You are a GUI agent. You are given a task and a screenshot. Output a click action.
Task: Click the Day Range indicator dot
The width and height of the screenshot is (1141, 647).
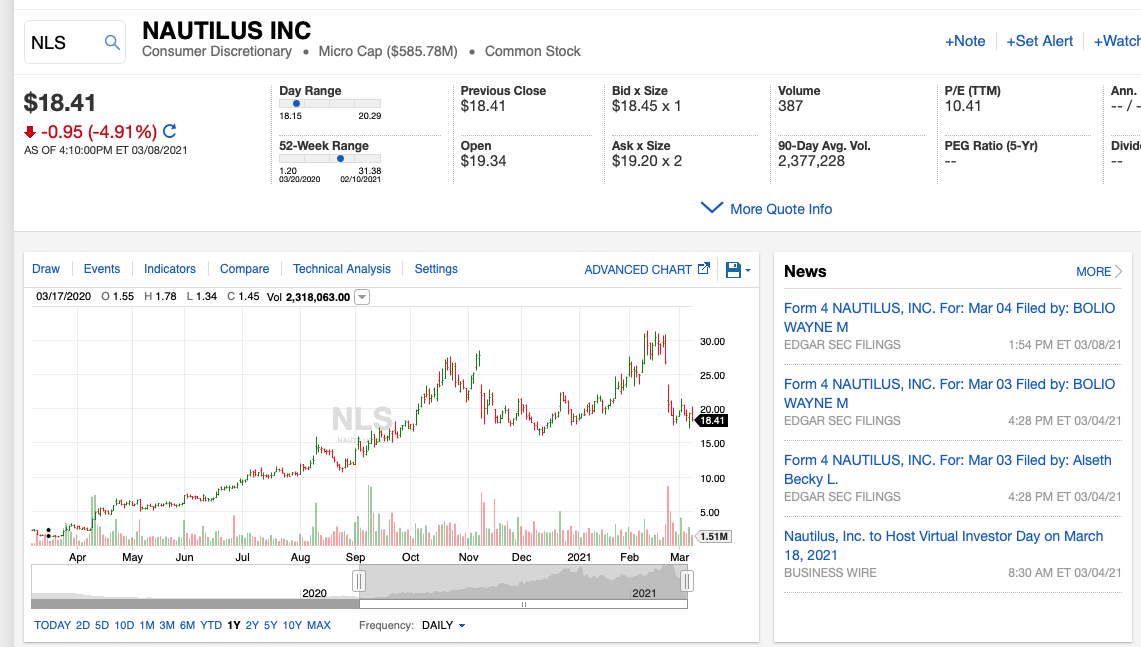pyautogui.click(x=296, y=103)
